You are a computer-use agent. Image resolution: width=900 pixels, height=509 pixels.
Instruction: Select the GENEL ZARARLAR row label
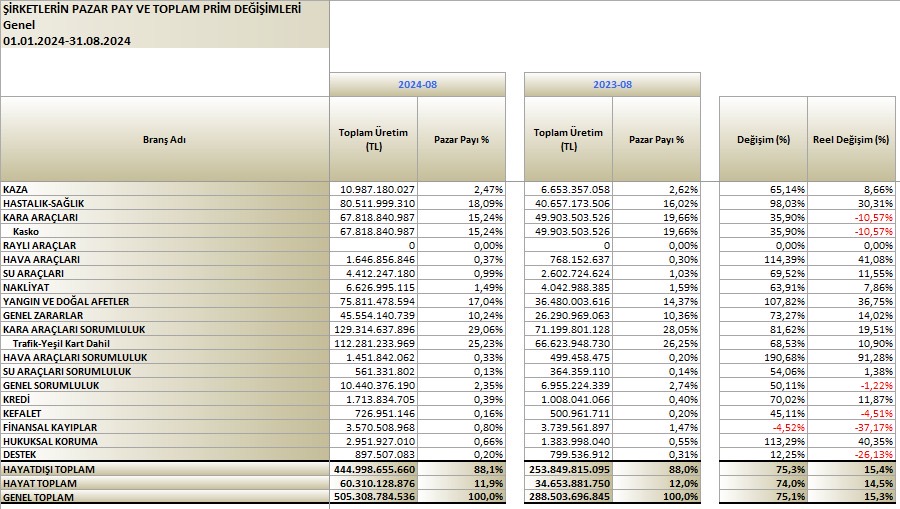click(x=43, y=315)
